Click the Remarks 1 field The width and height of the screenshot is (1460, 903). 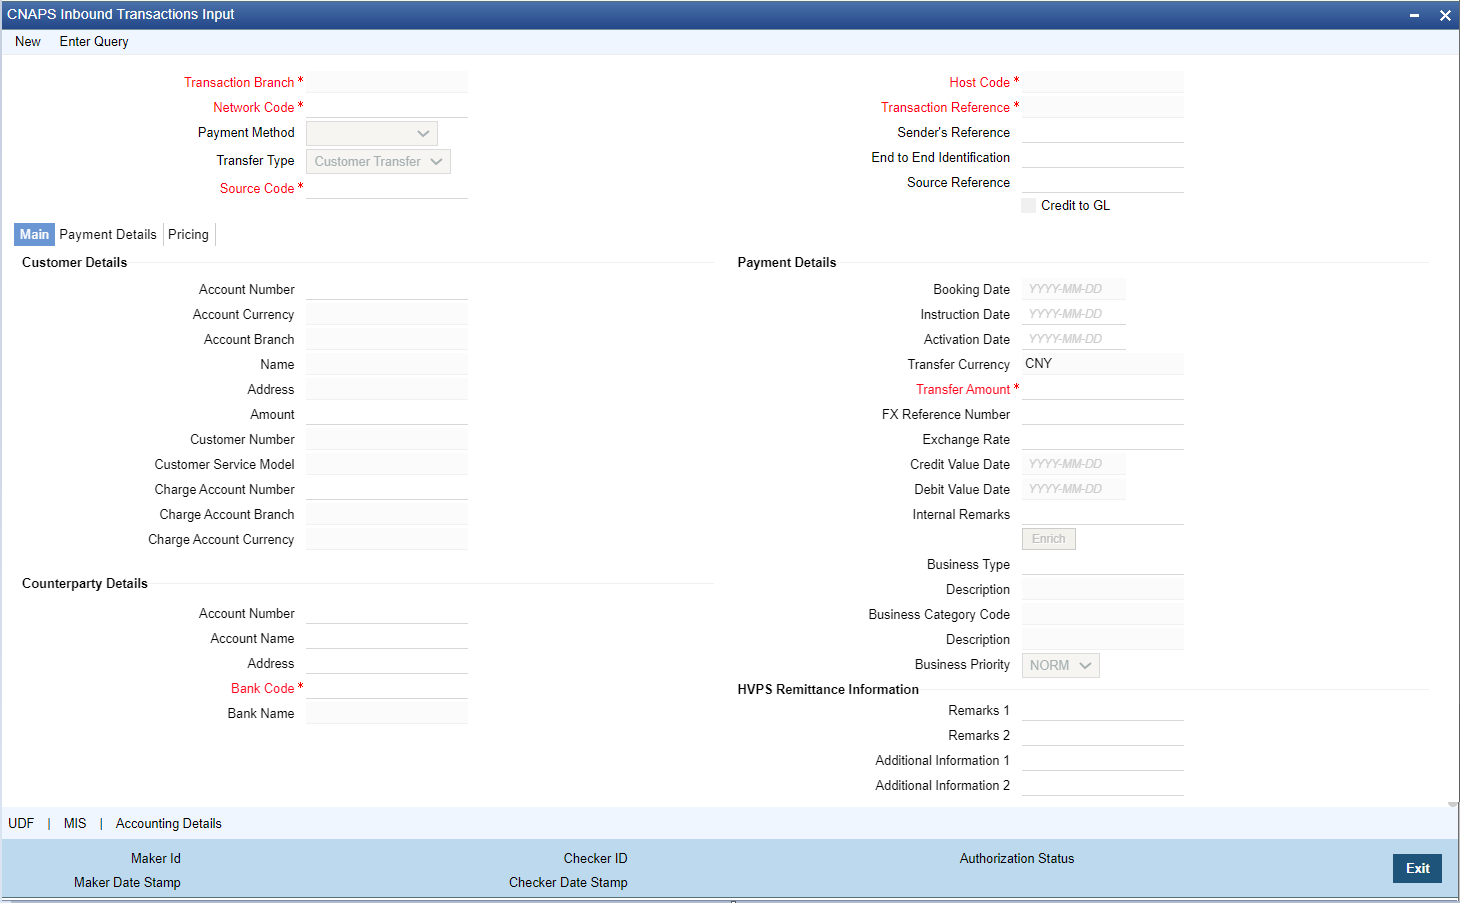coord(1103,710)
